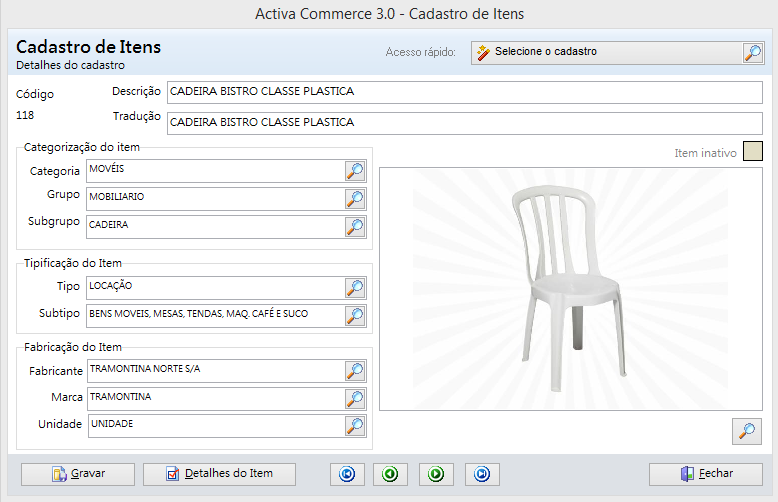Click the image search magnifier below the photo
Image resolution: width=778 pixels, height=502 pixels.
[x=746, y=431]
